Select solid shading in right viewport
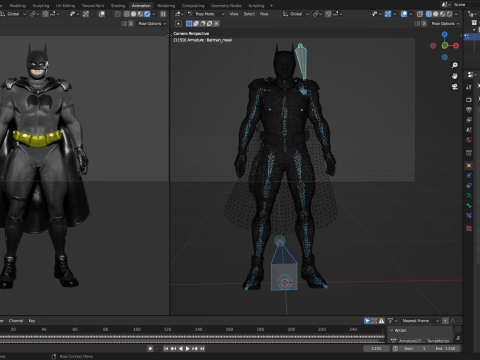The height and width of the screenshot is (360, 480). (x=436, y=14)
